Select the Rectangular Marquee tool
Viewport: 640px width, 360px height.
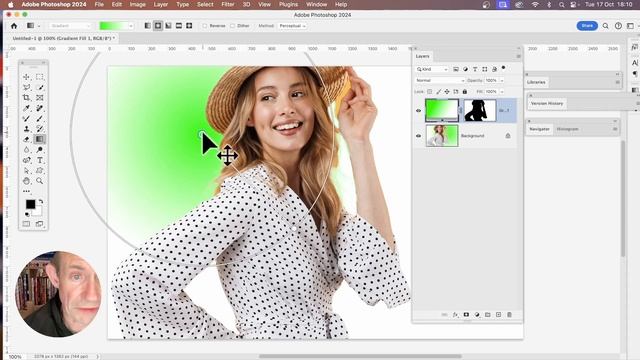point(40,77)
